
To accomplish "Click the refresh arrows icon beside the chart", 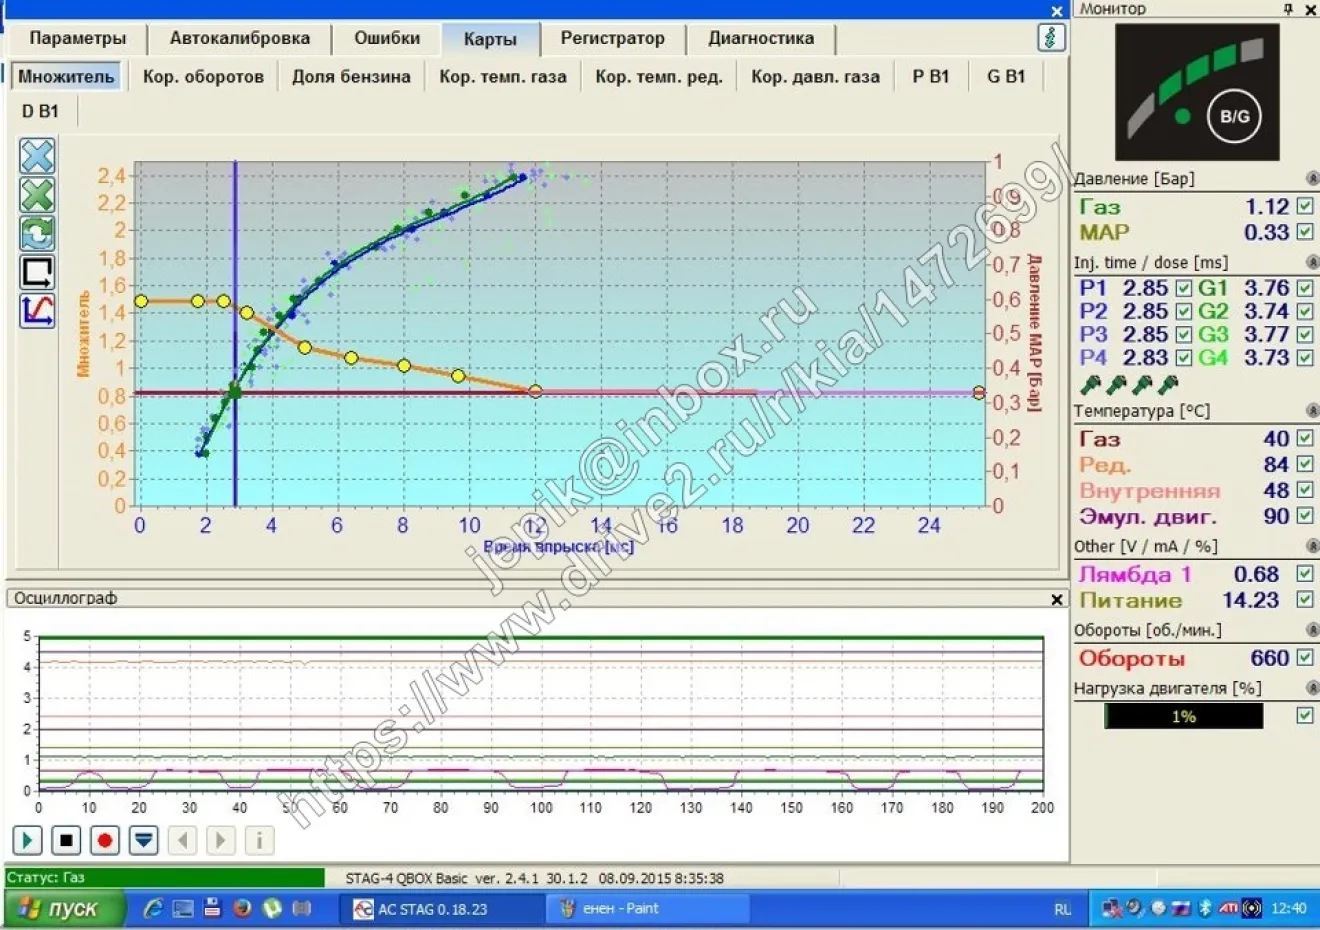I will click(37, 233).
